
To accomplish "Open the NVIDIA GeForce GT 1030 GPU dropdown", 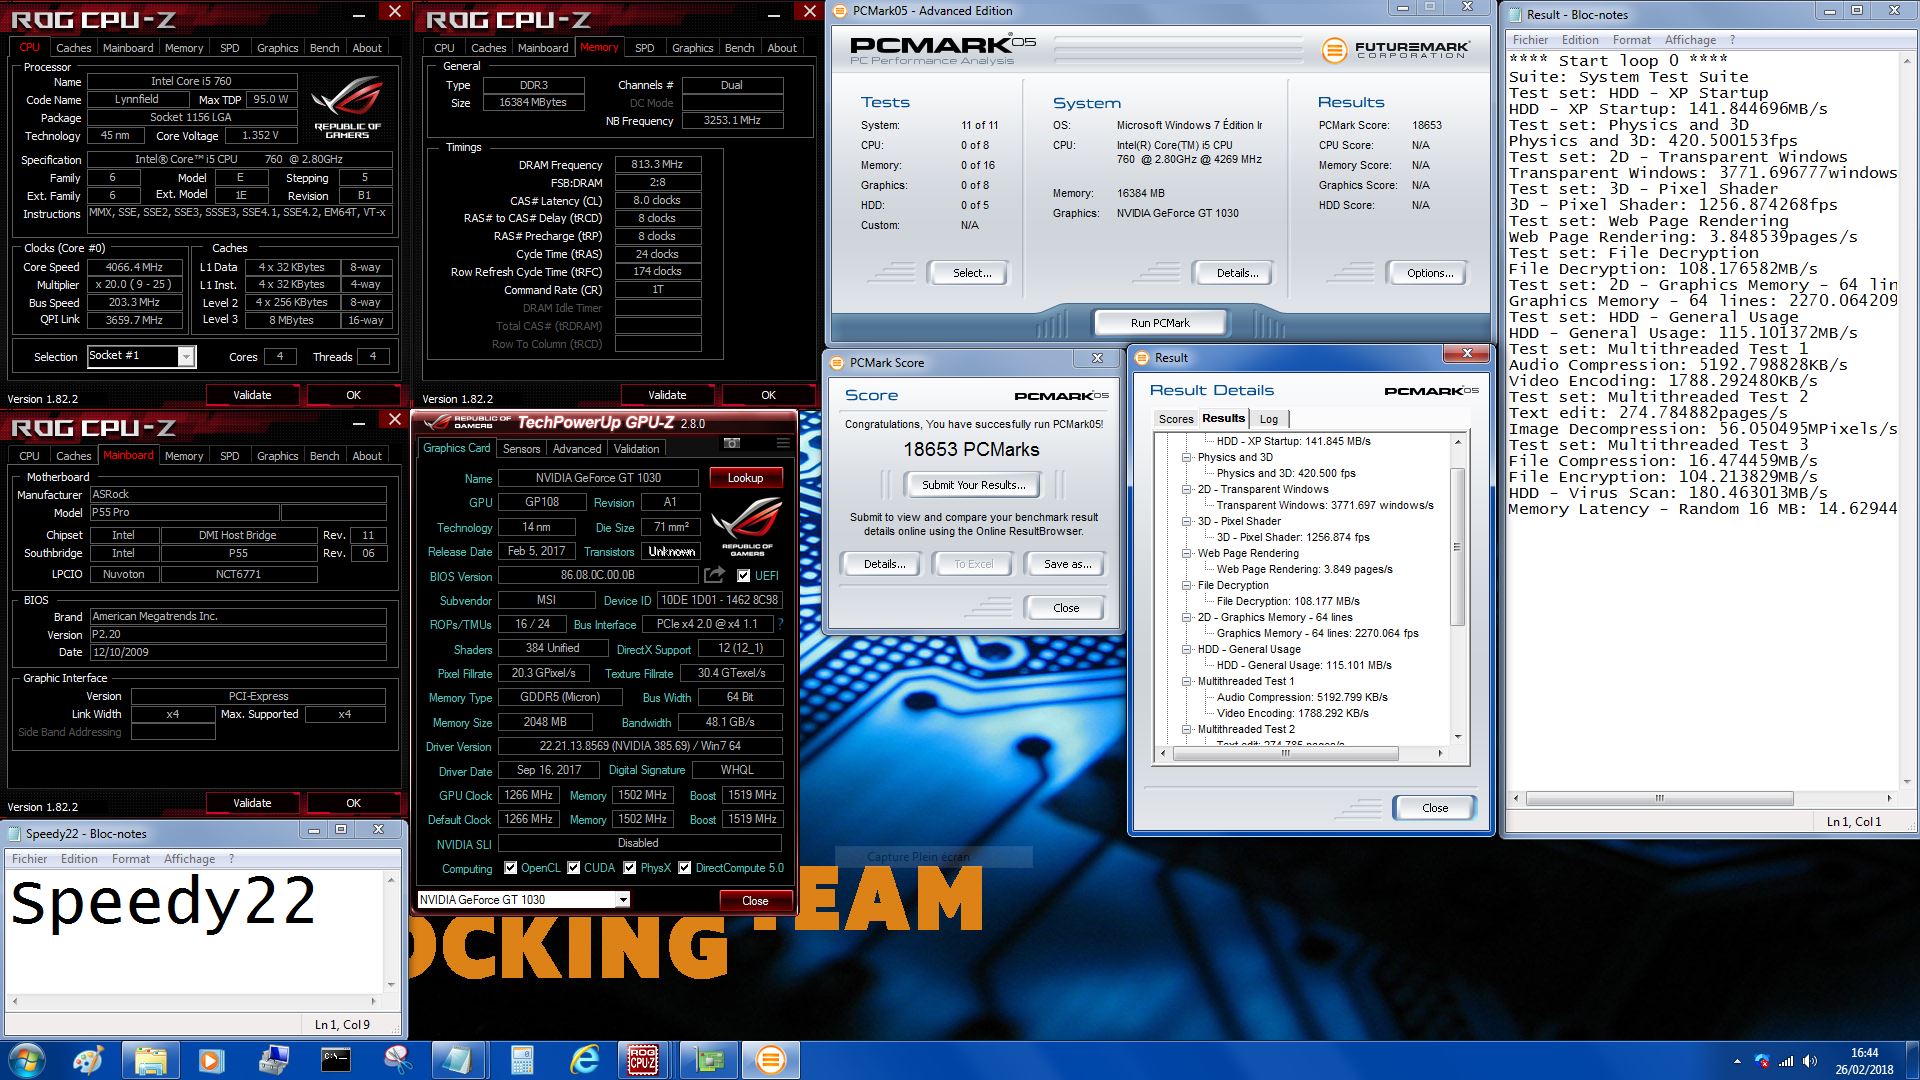I will [622, 900].
